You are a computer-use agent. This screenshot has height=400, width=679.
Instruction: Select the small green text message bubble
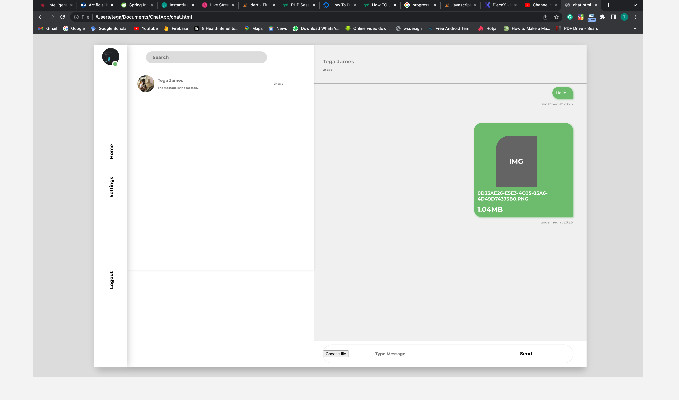click(563, 93)
